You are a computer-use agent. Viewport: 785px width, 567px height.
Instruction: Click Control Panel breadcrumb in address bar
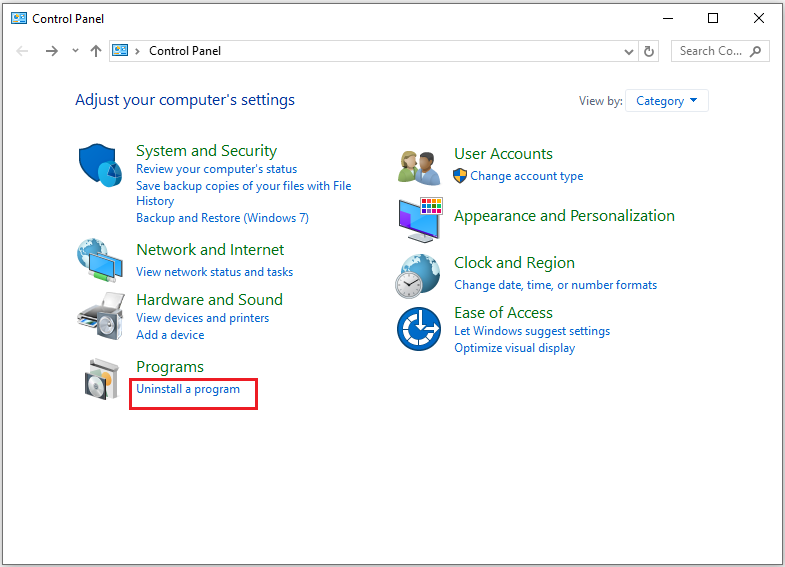[x=185, y=51]
